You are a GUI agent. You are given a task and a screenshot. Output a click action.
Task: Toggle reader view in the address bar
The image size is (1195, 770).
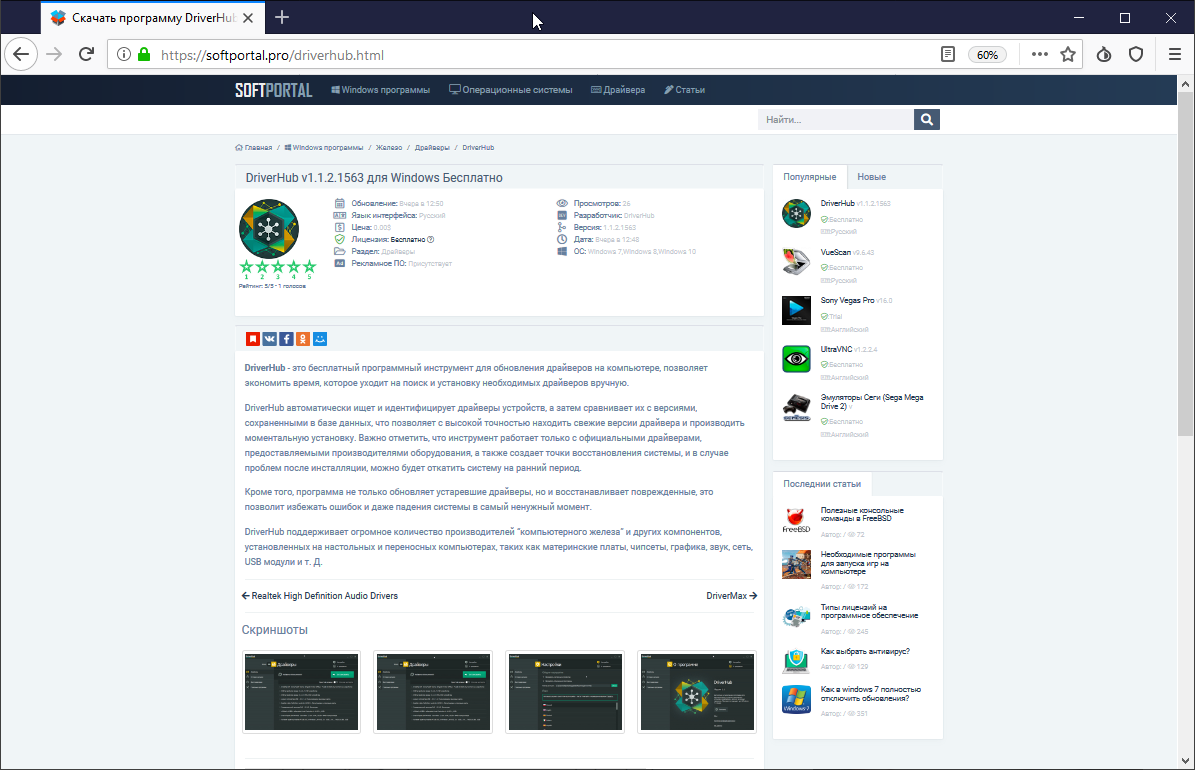tap(947, 55)
